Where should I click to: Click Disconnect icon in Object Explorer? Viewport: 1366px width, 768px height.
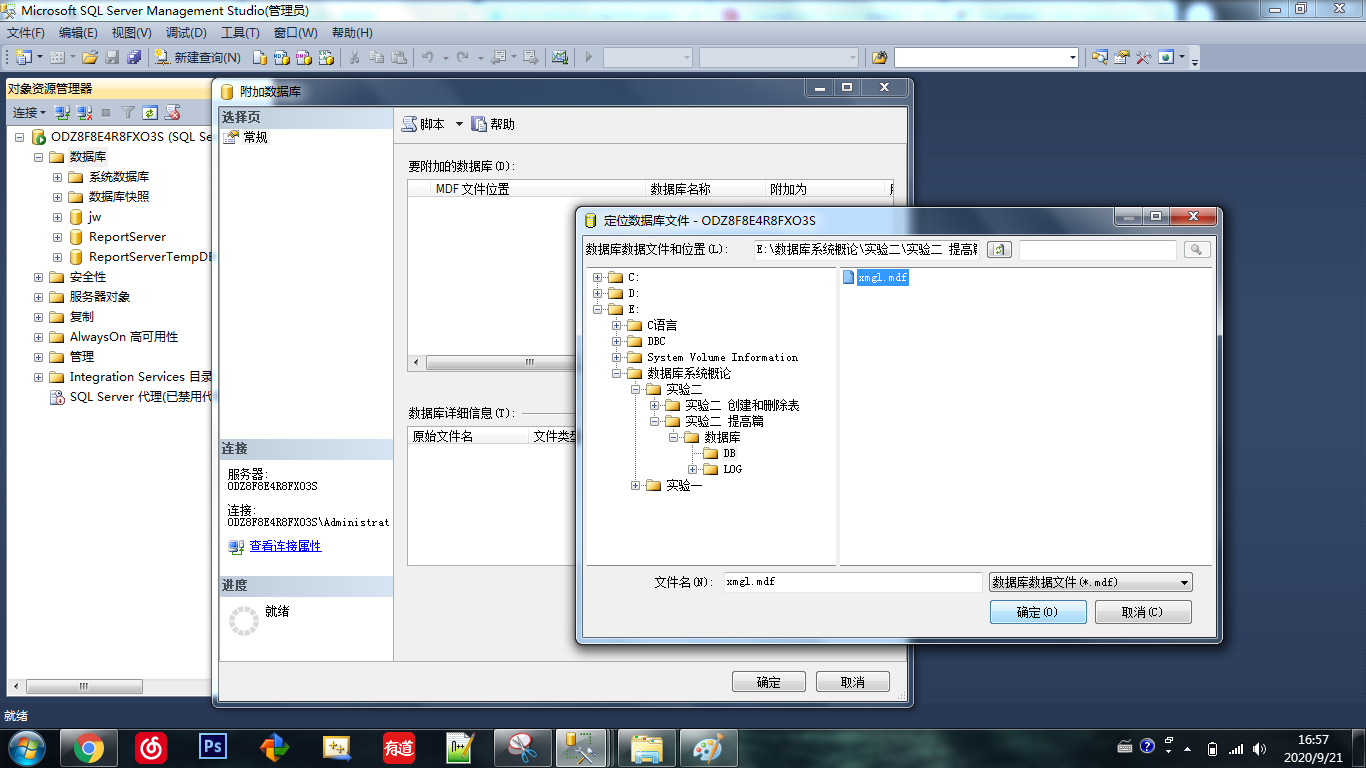85,113
